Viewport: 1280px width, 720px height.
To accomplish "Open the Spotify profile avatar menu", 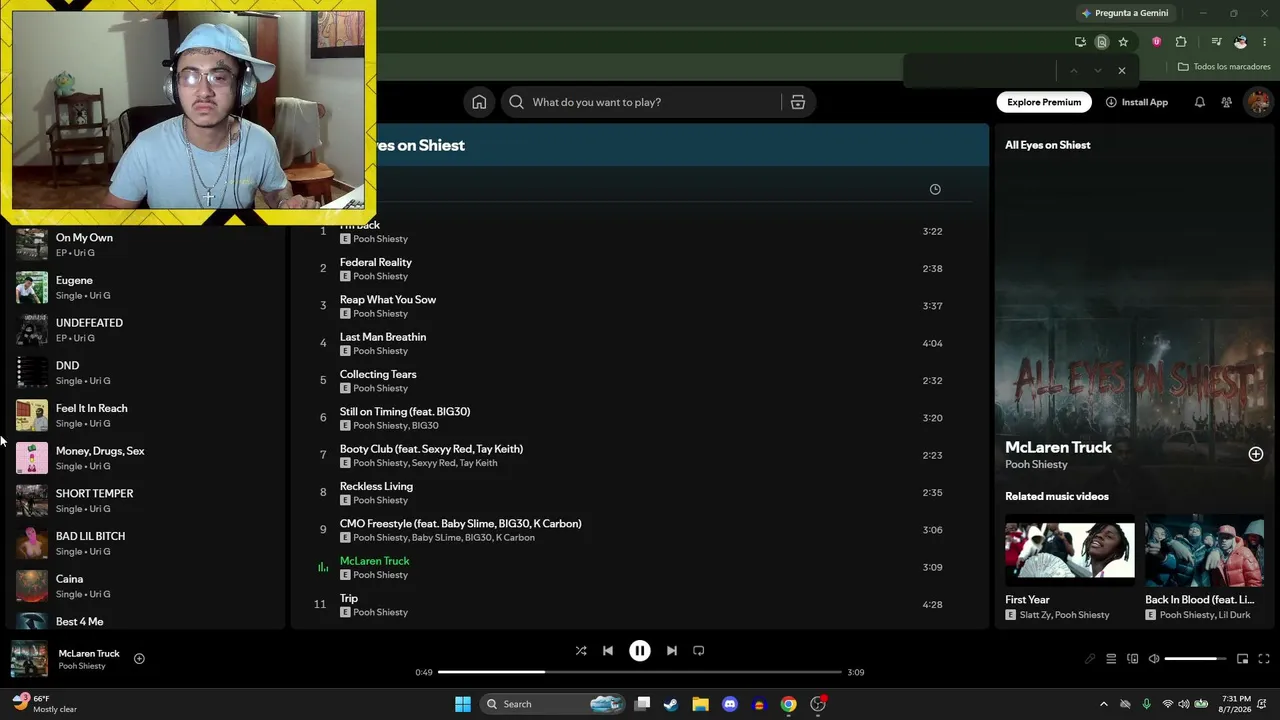I will coord(1258,102).
